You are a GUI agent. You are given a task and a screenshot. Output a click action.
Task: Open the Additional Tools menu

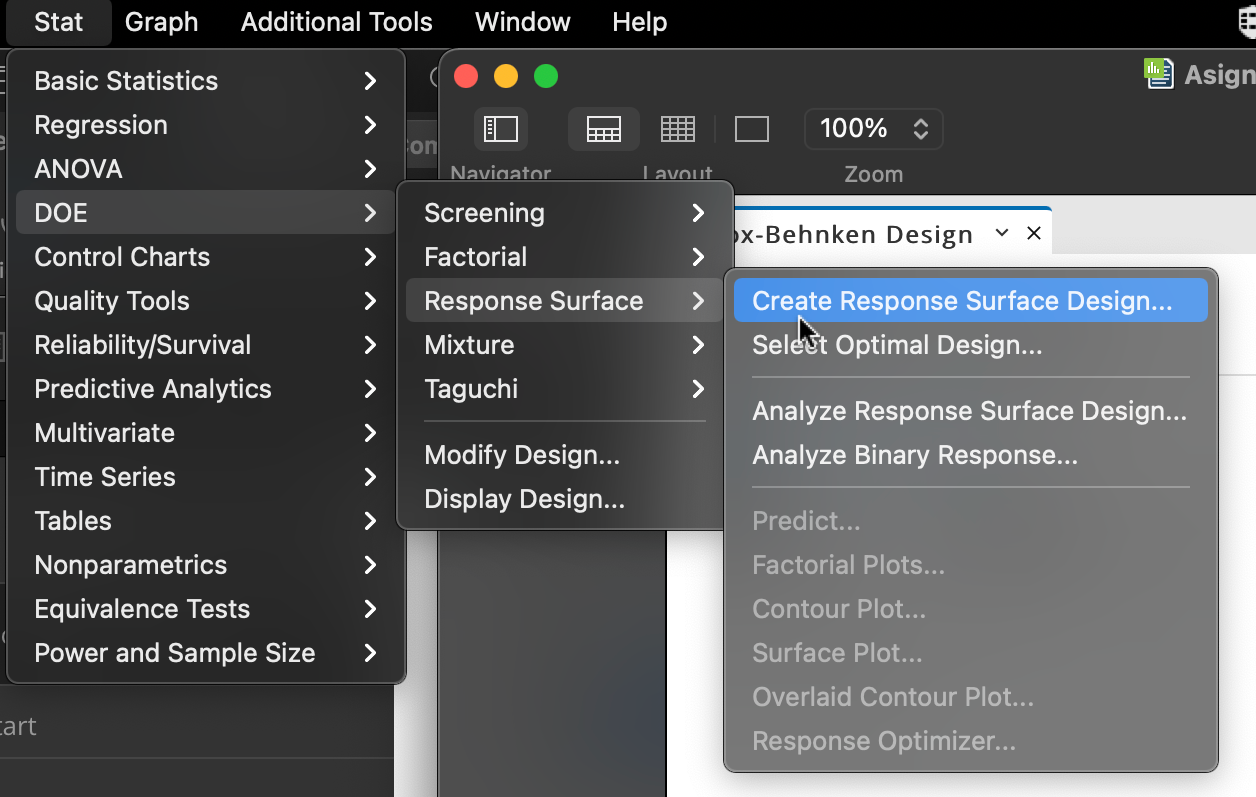336,22
